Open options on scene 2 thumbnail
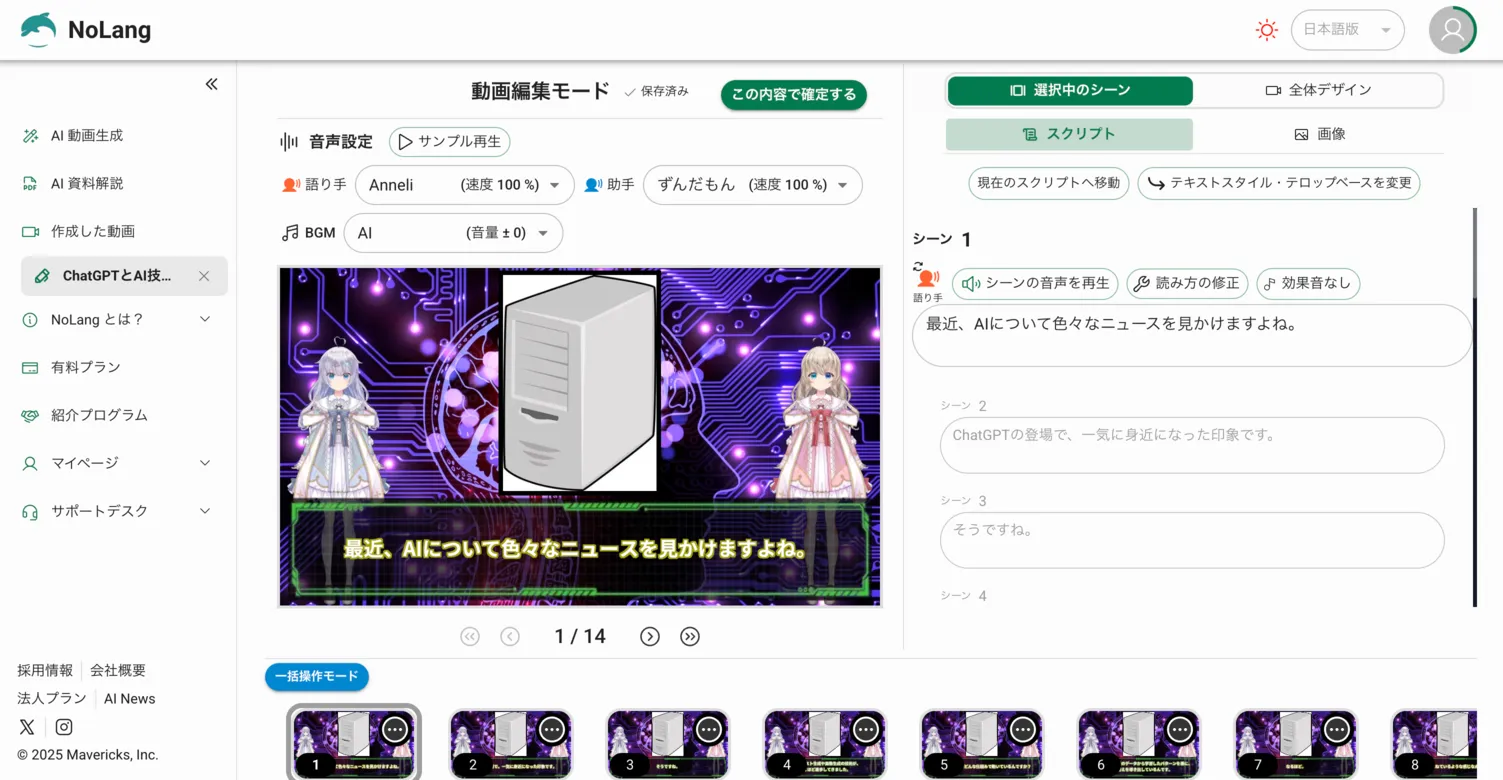1503x780 pixels. [x=553, y=730]
